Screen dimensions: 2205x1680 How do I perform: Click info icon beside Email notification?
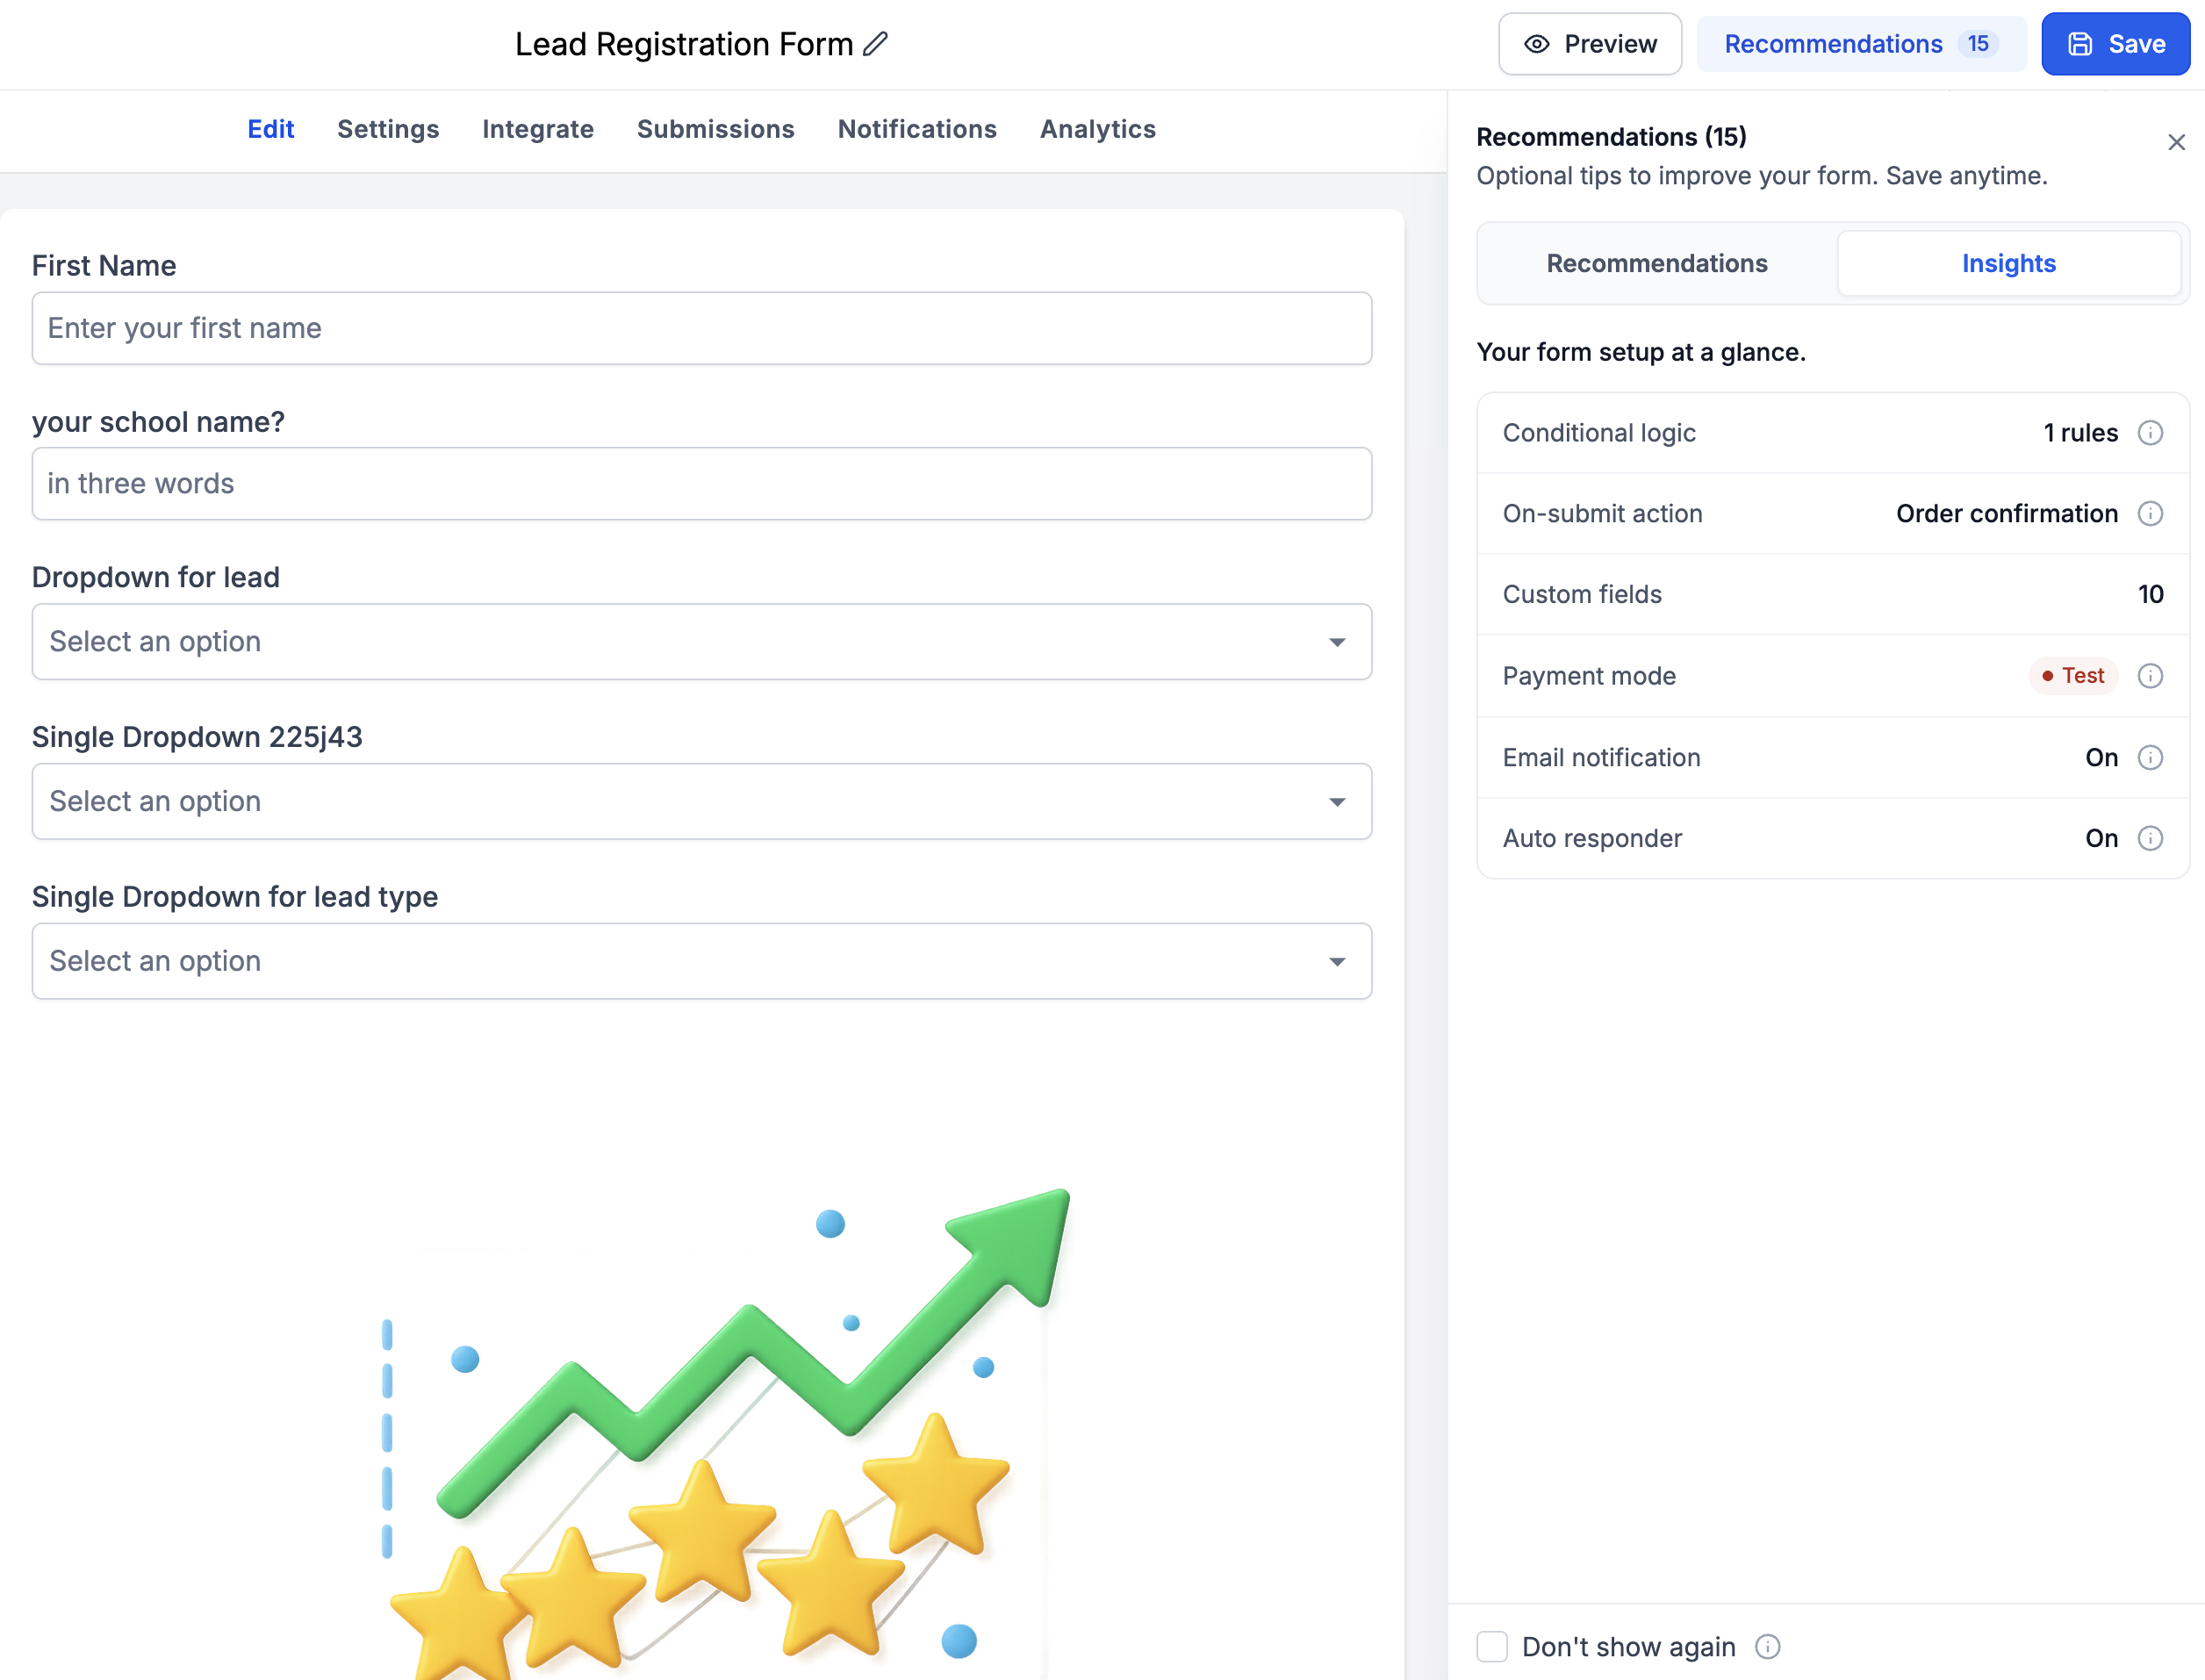[x=2150, y=758]
